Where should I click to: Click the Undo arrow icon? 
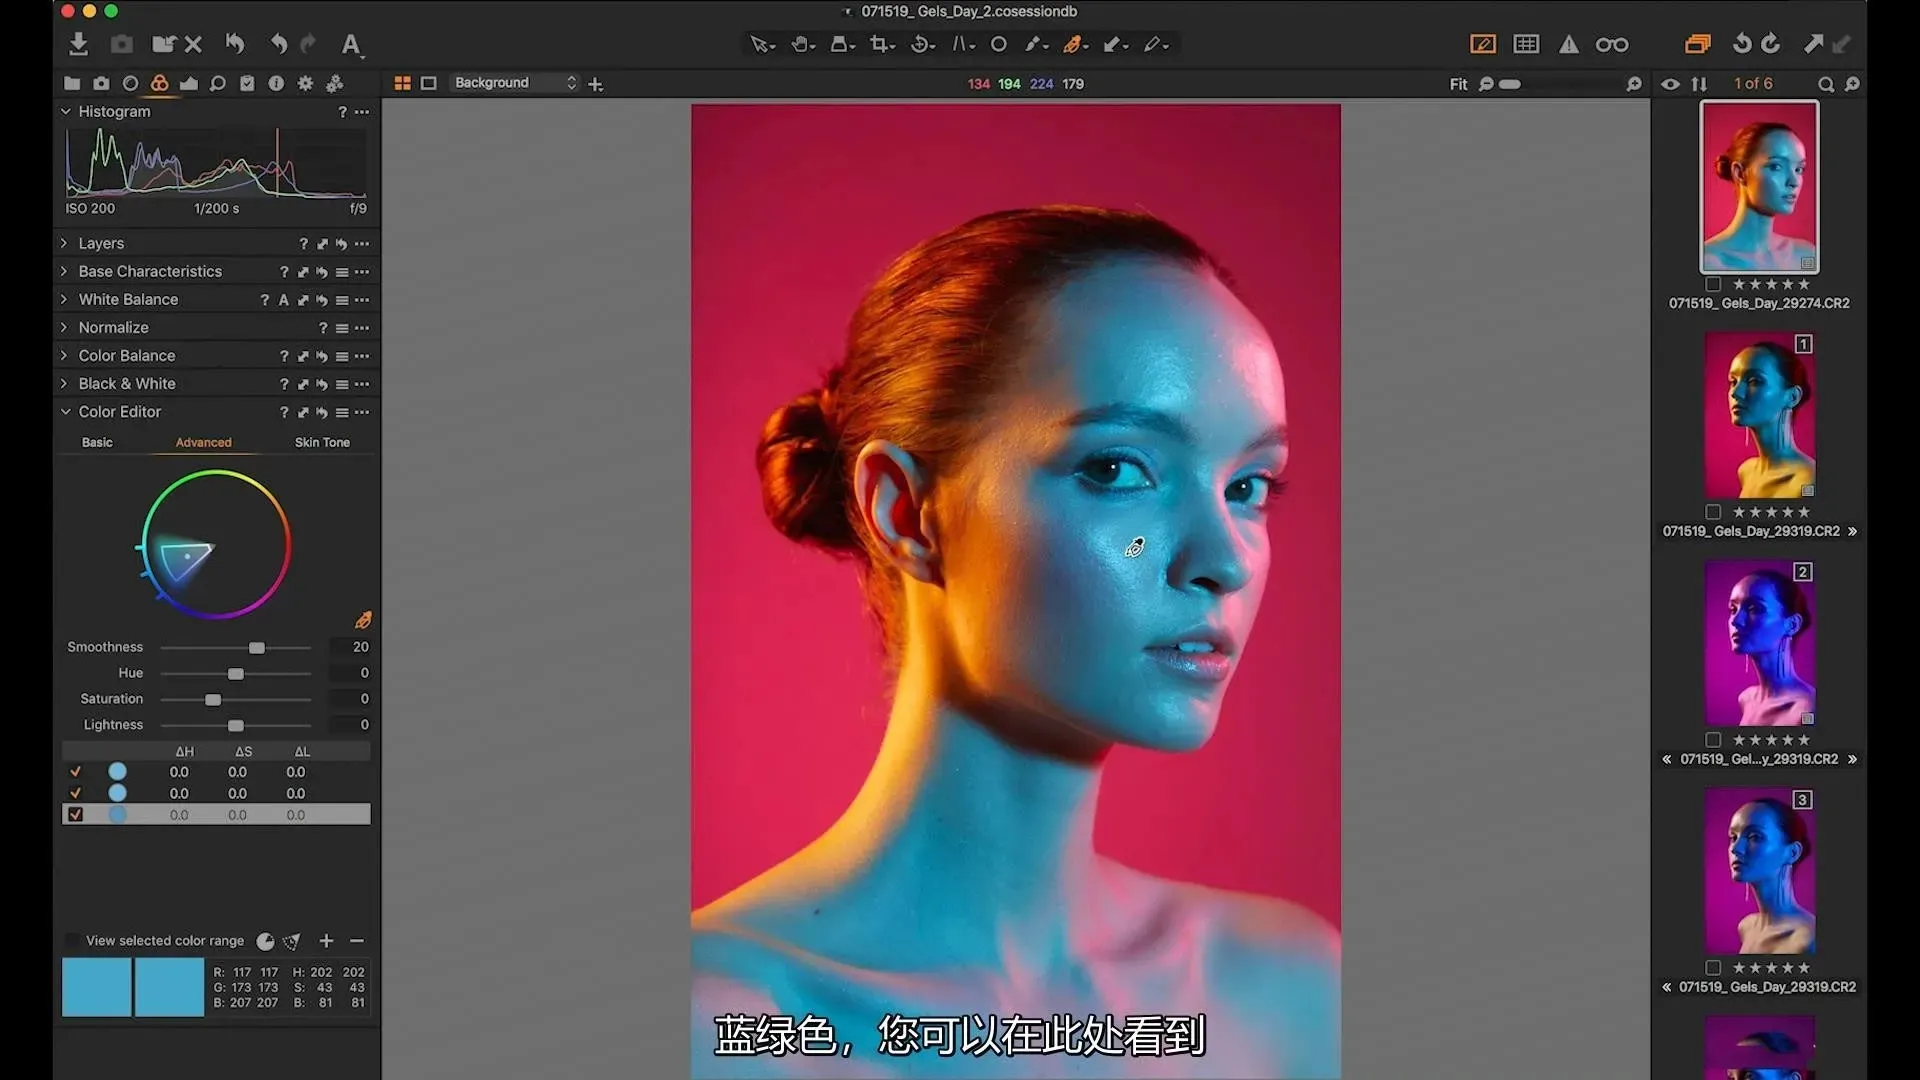[279, 44]
